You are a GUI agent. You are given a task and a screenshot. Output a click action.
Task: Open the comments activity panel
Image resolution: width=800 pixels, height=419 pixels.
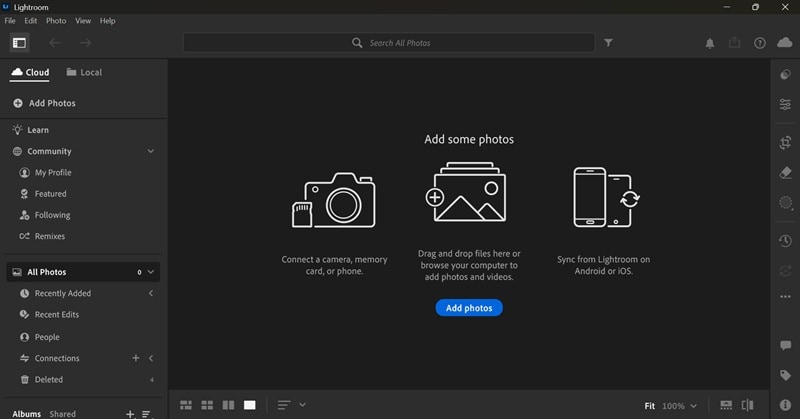(x=786, y=346)
